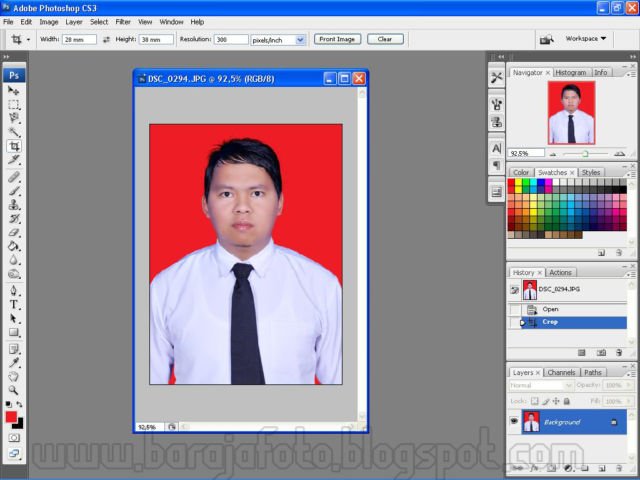
Task: Select the Rectangle shape tool
Action: coord(13,332)
